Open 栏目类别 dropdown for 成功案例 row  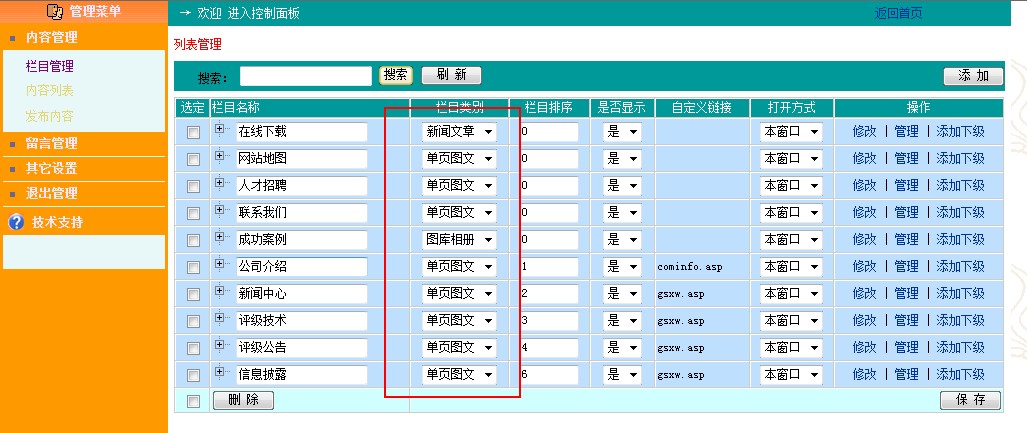[x=459, y=240]
